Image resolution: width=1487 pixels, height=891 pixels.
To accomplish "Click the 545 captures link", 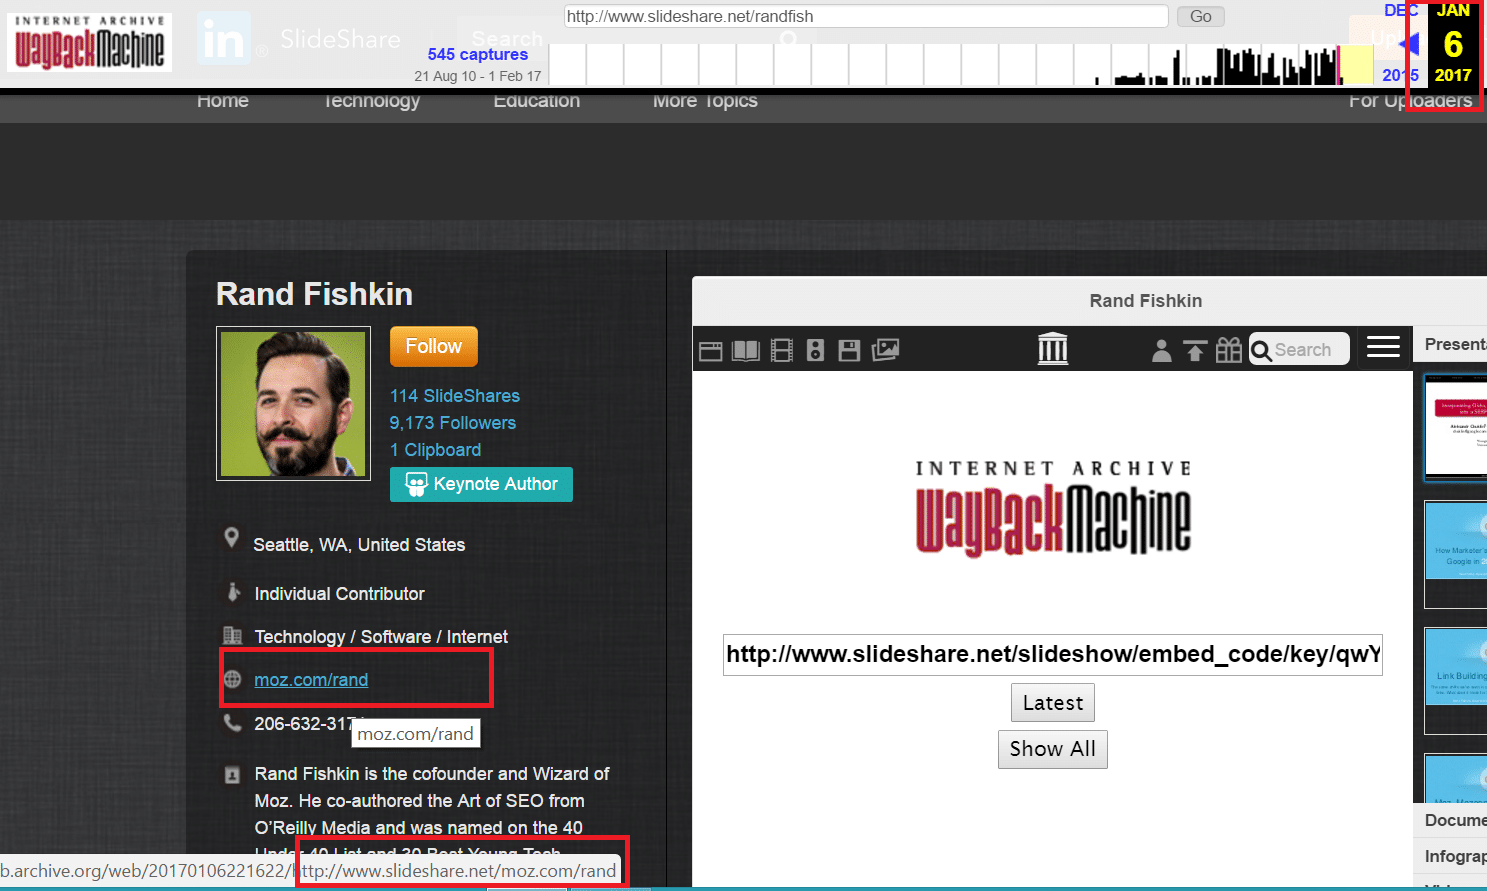I will pyautogui.click(x=478, y=54).
